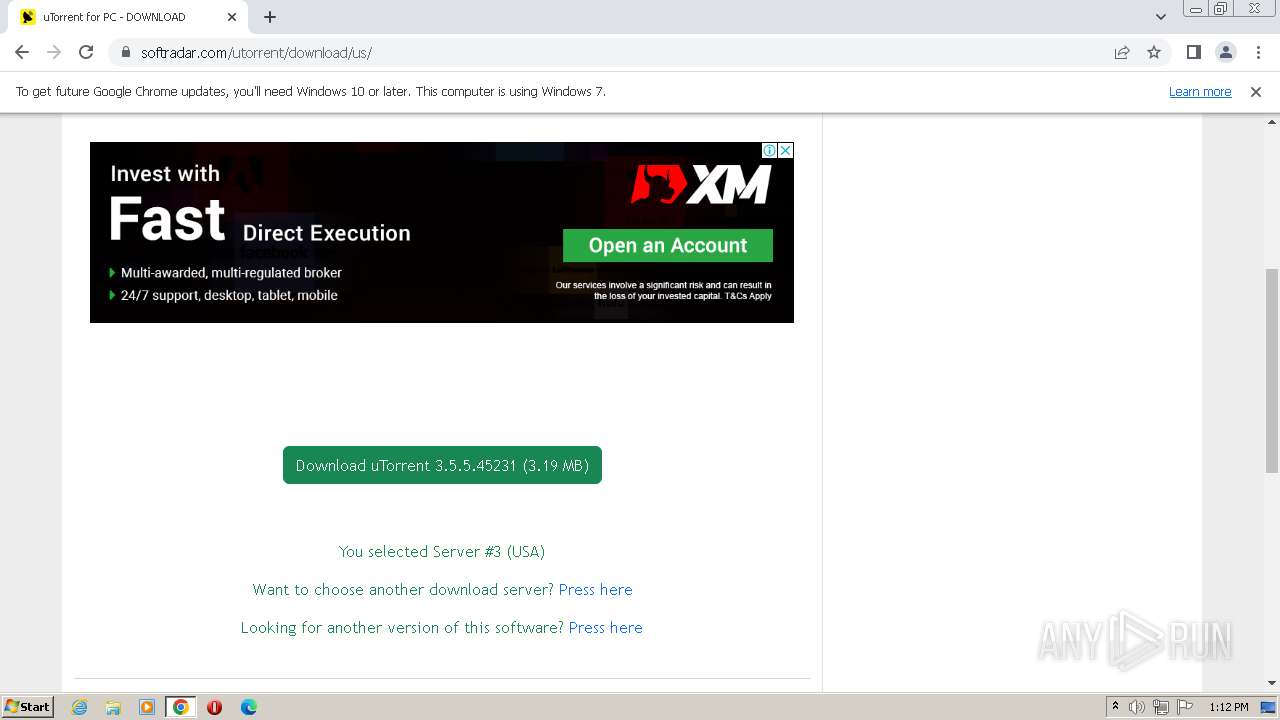This screenshot has width=1280, height=720.
Task: Select the uTorrent for PC - DOWNLOAD tab
Action: point(128,17)
